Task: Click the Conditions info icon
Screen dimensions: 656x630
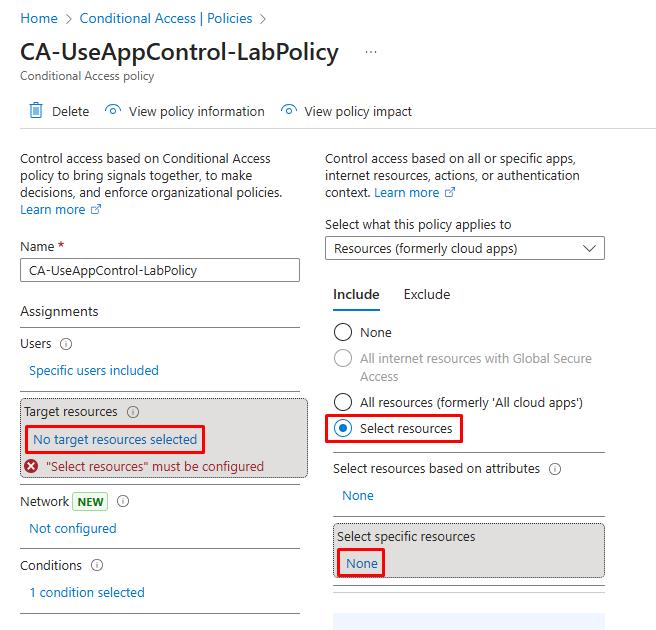Action: pos(97,566)
